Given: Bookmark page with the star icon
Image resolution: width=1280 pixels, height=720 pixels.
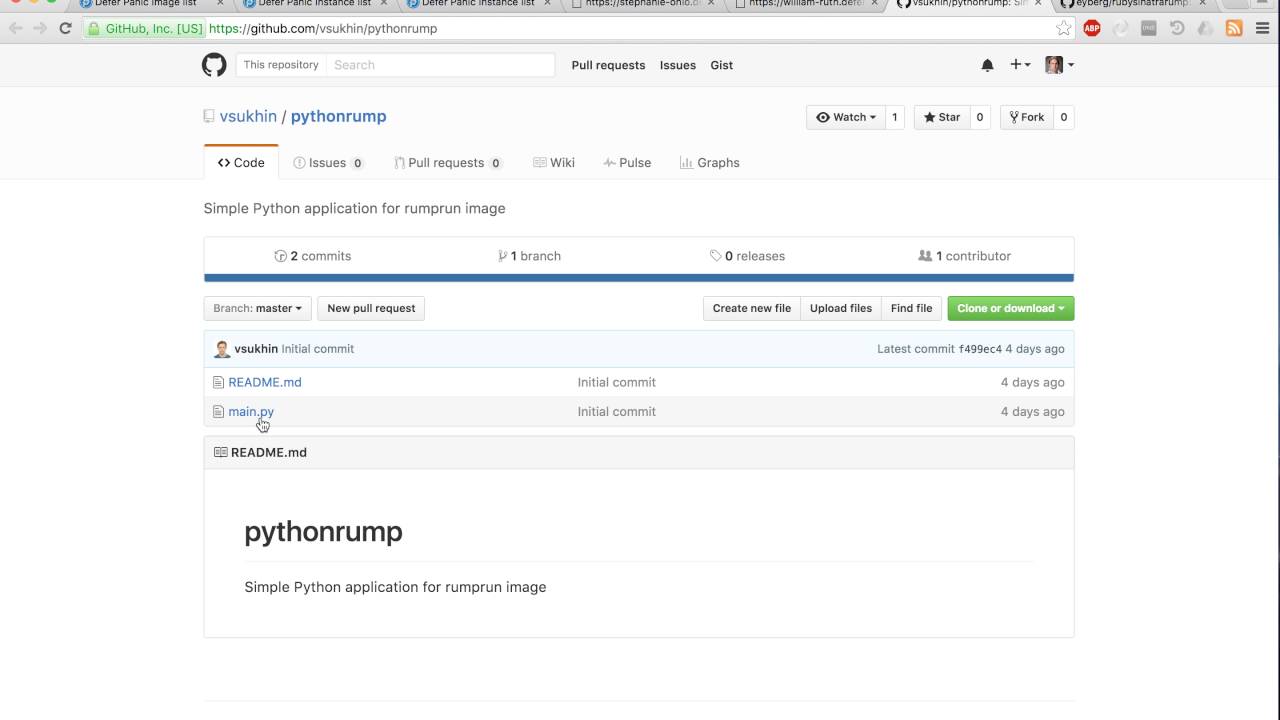Looking at the screenshot, I should point(1064,28).
